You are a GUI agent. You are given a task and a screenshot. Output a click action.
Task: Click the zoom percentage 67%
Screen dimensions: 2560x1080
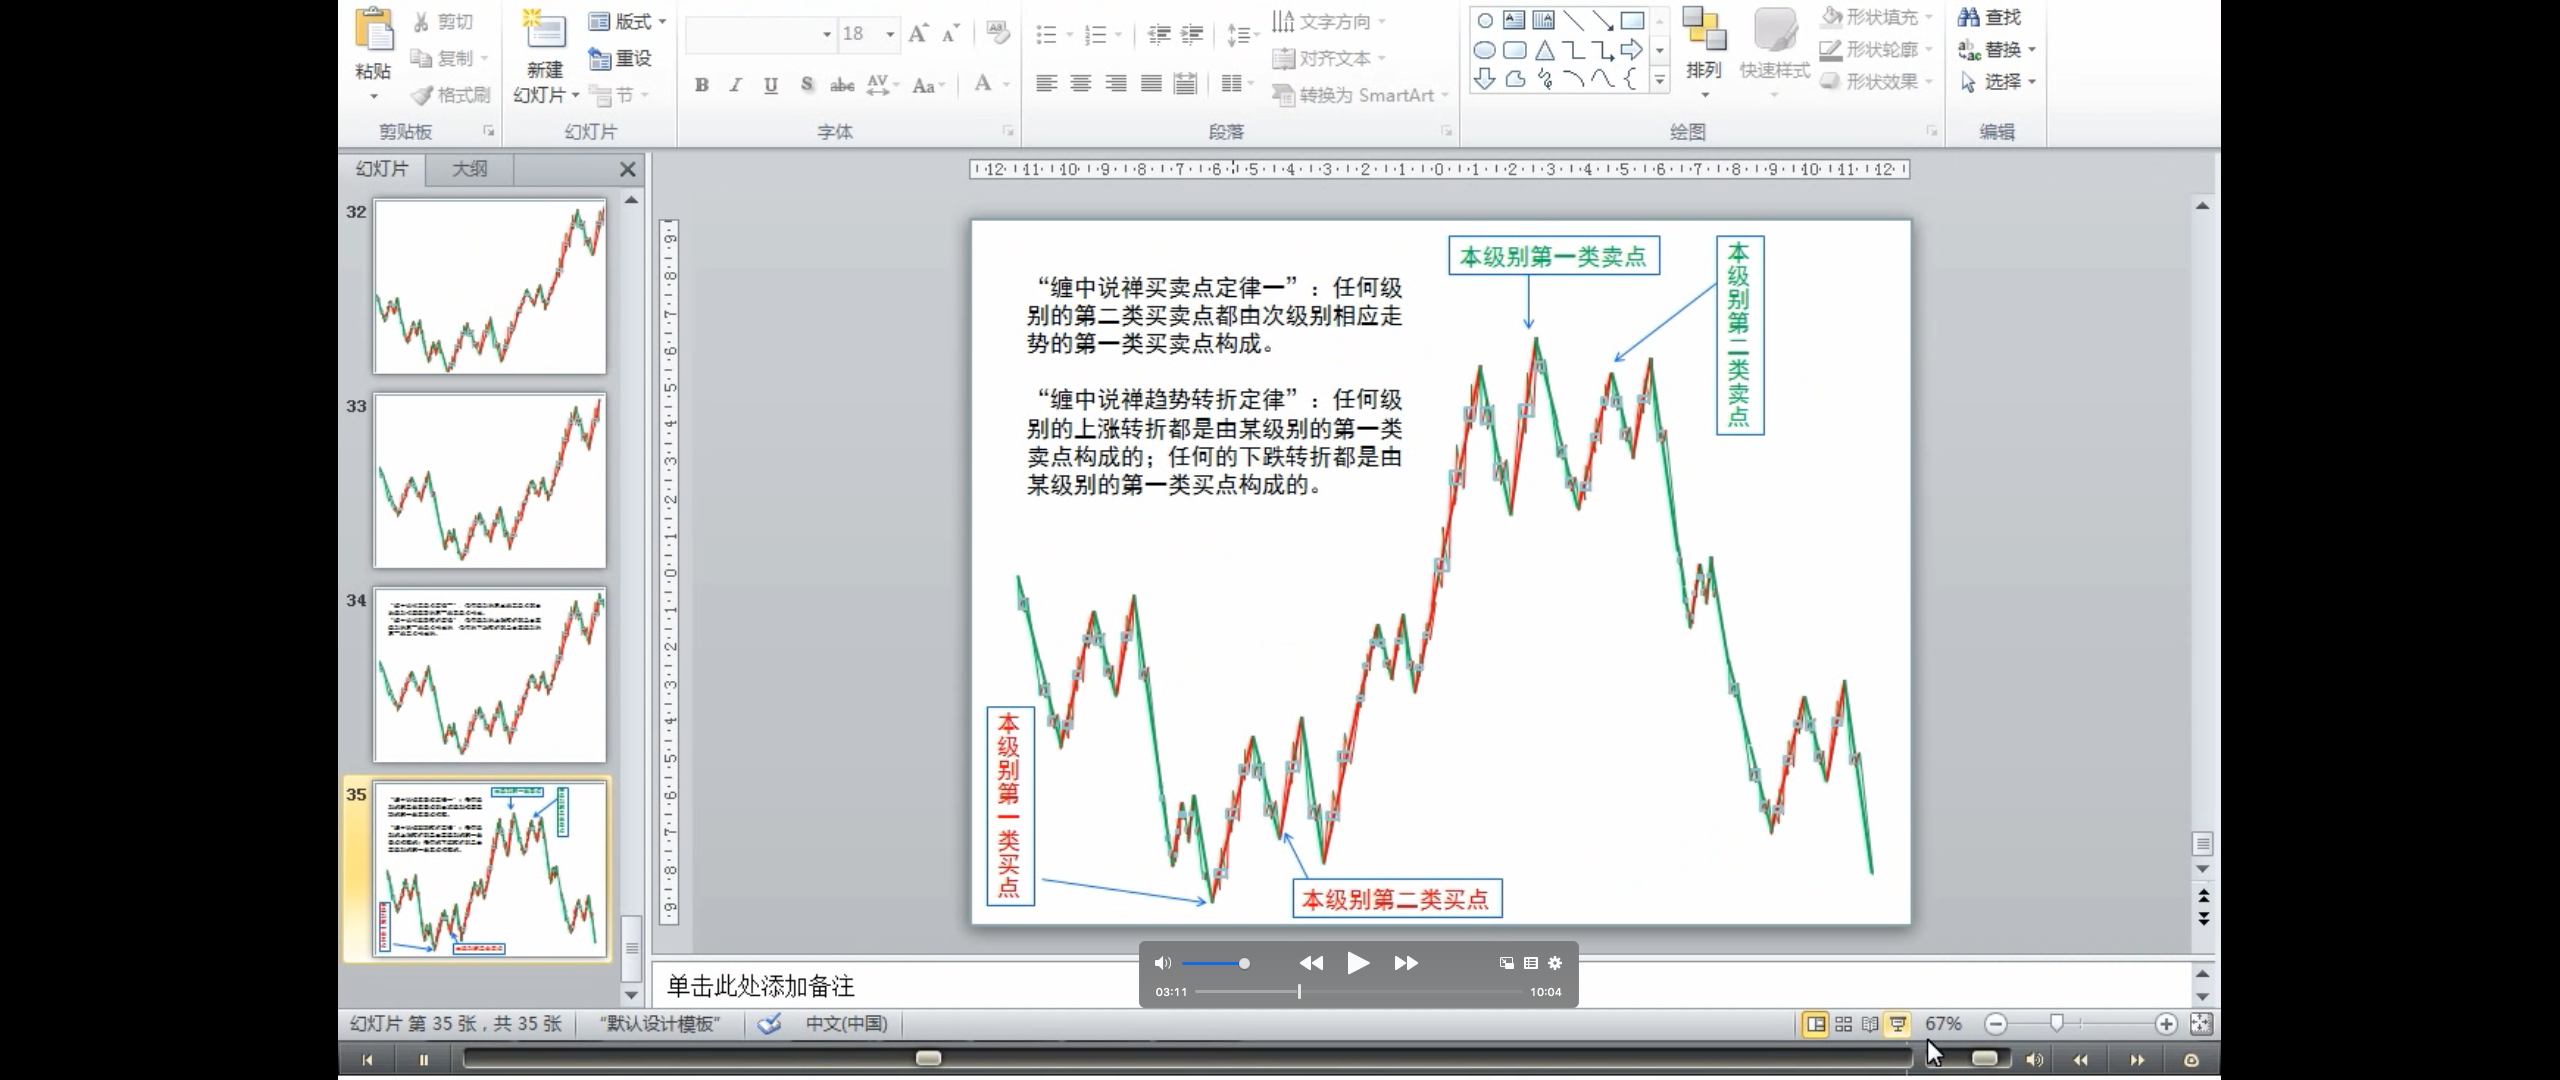[1943, 1024]
